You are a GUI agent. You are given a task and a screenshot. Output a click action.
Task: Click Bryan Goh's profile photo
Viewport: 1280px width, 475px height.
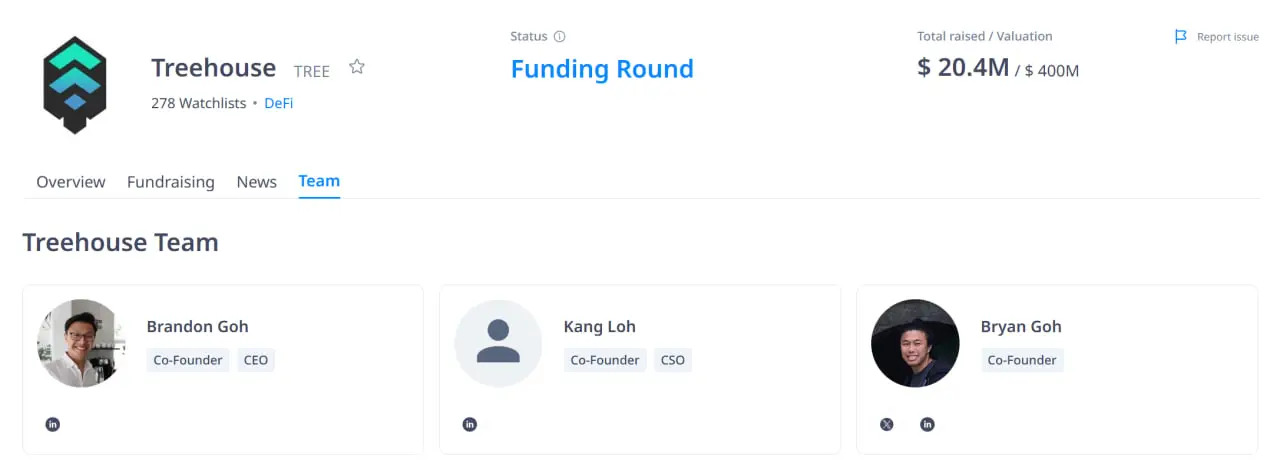coord(915,343)
